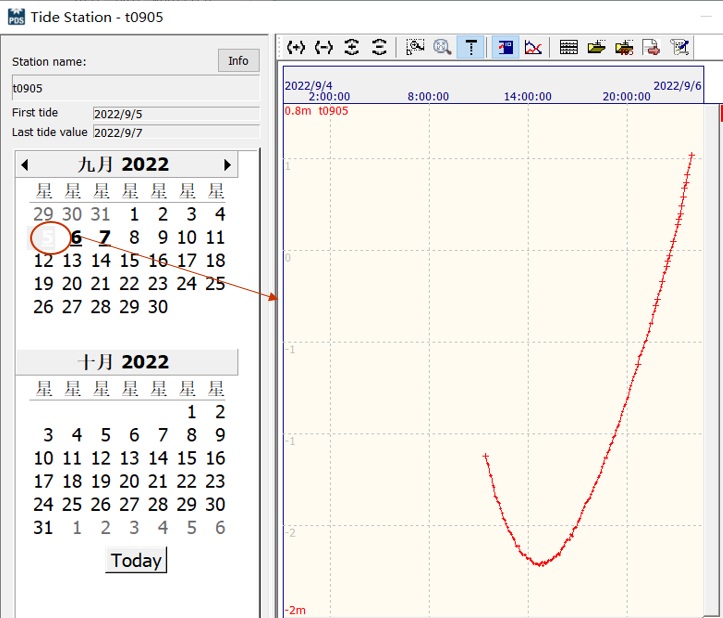The width and height of the screenshot is (723, 618).
Task: Click the 2022/9/6 end date label
Action: click(x=677, y=86)
